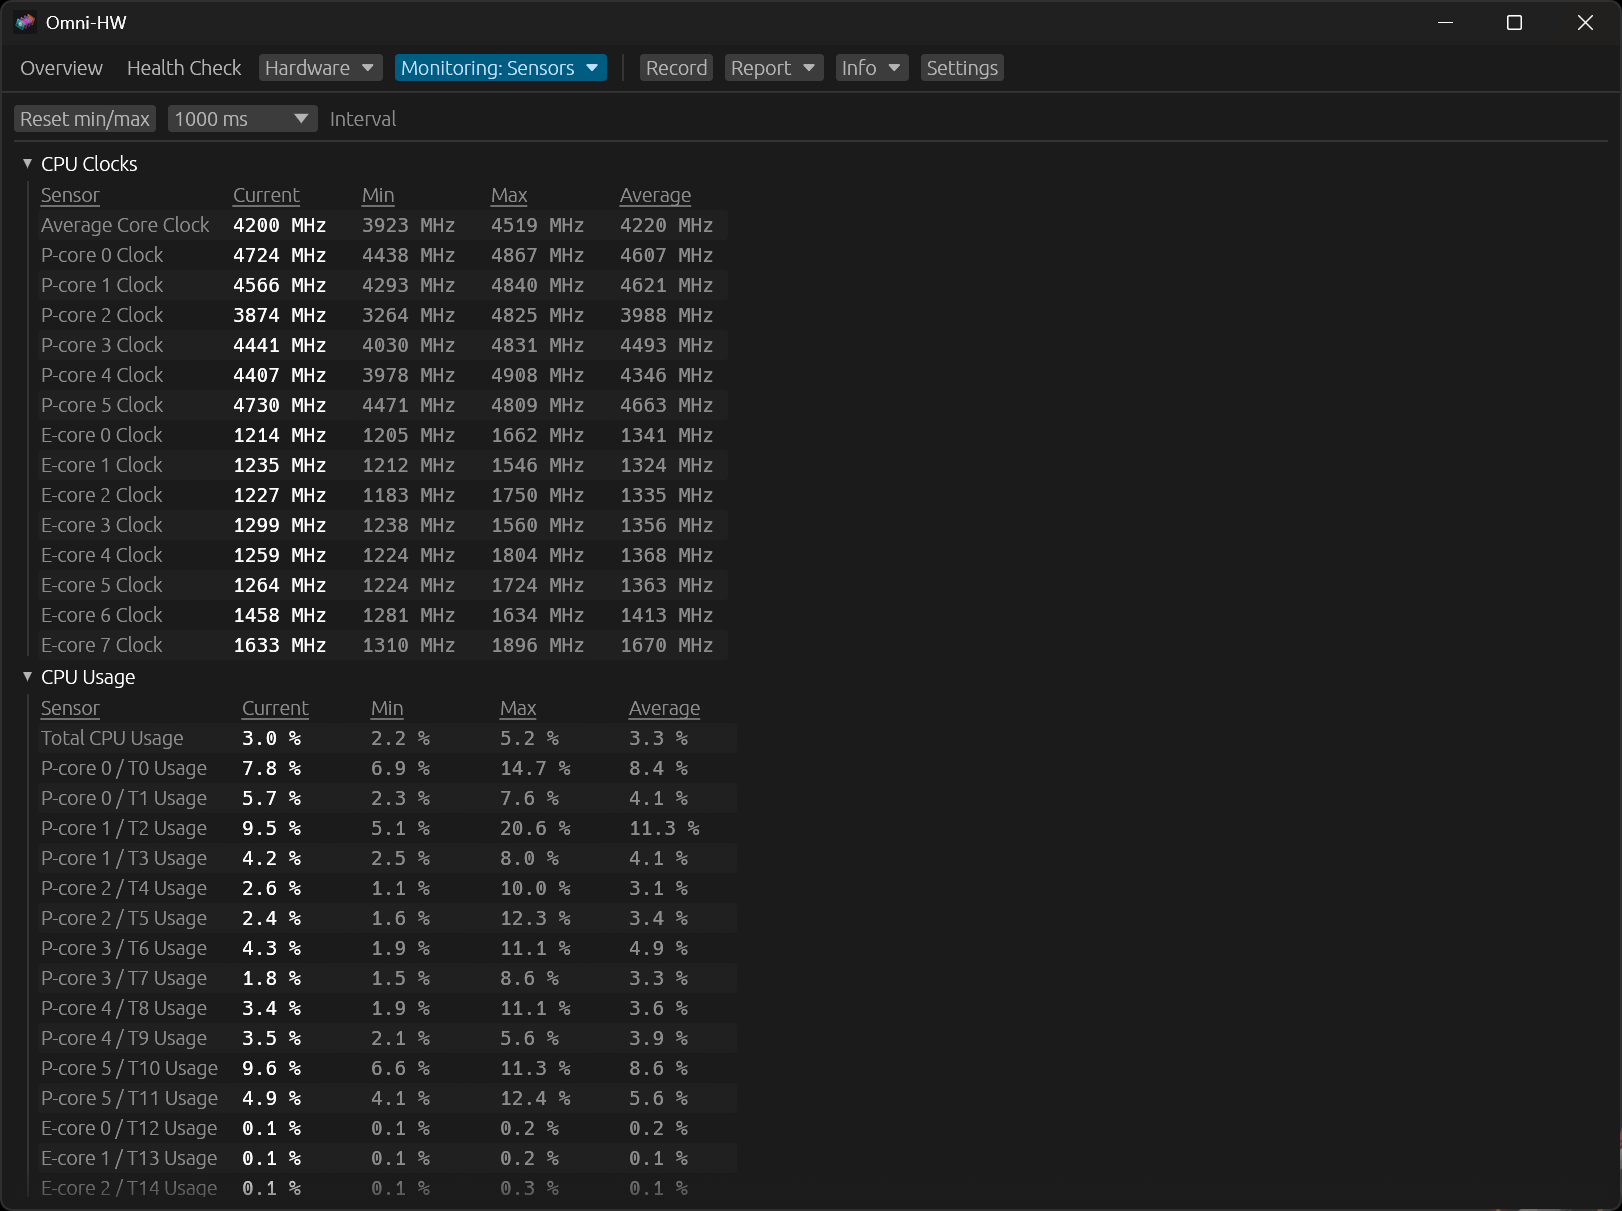Sort CPU Clocks by Sensor column
1622x1211 pixels.
coord(70,195)
